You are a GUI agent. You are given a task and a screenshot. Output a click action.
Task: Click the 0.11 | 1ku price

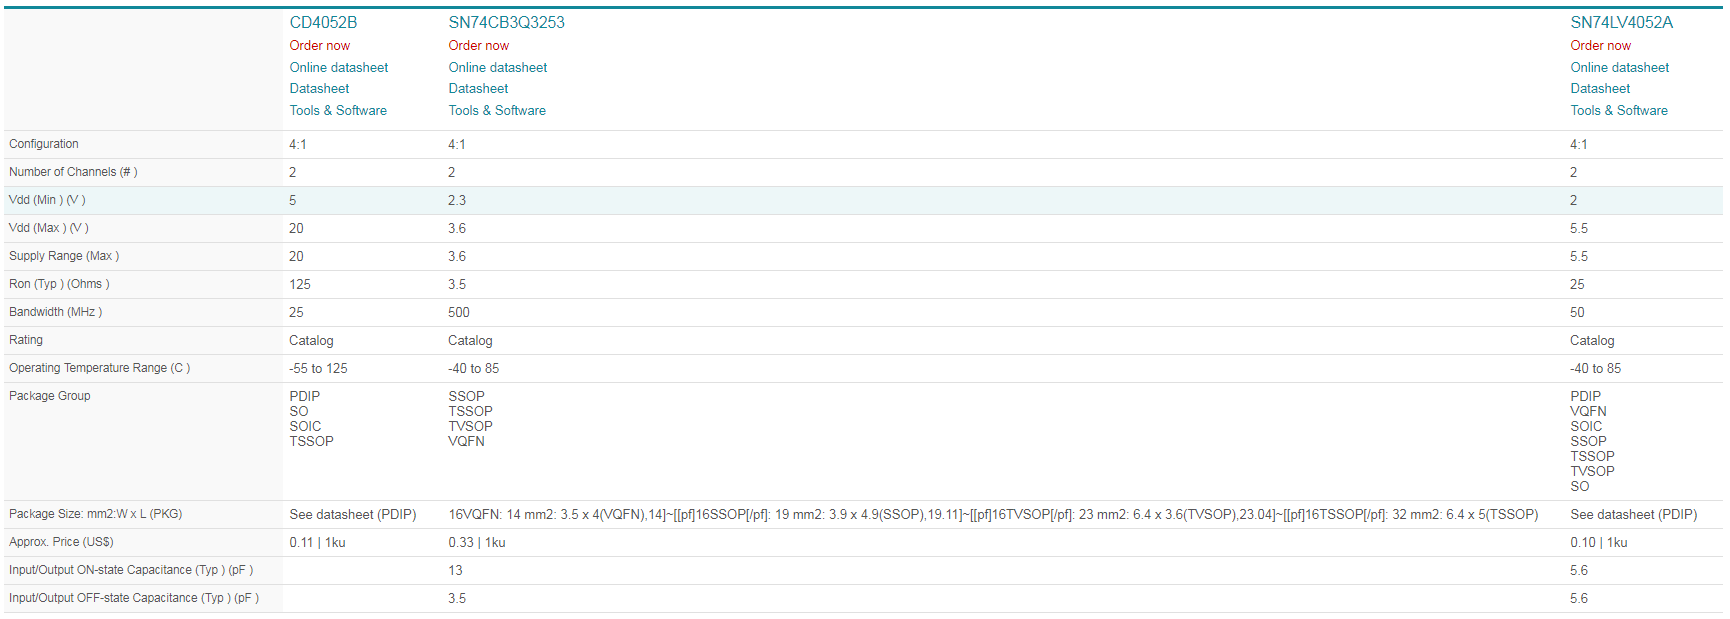pos(317,542)
